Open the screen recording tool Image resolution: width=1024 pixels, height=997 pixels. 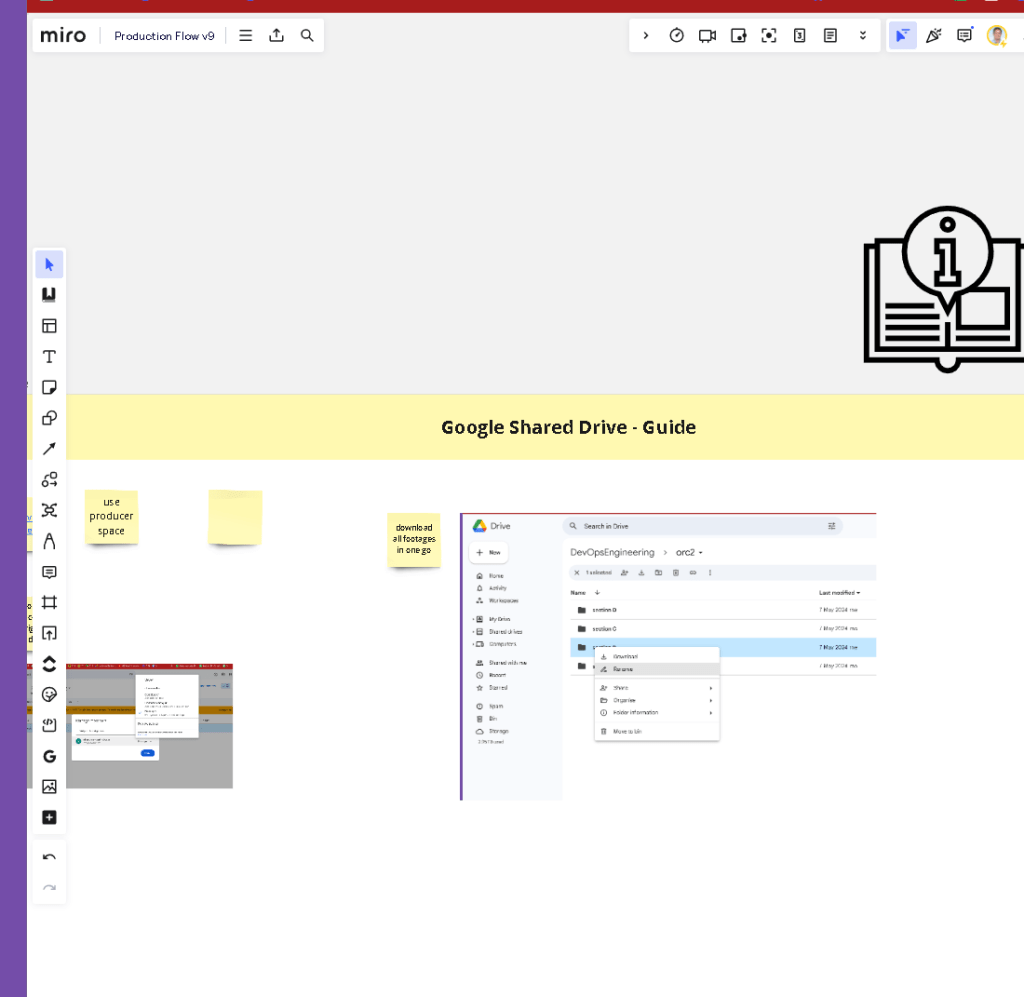tap(738, 36)
